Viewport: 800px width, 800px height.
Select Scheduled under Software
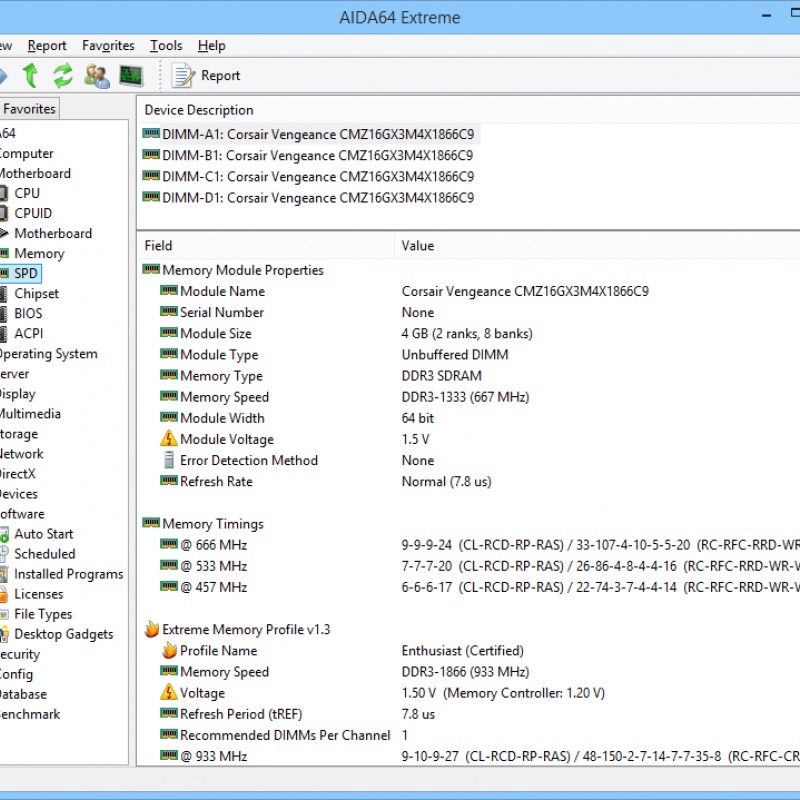coord(45,554)
